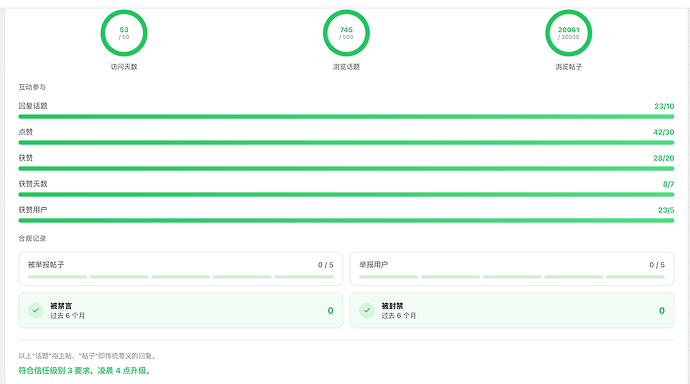The width and height of the screenshot is (690, 384).
Task: Click the 浏览话题 label
Action: (x=346, y=67)
